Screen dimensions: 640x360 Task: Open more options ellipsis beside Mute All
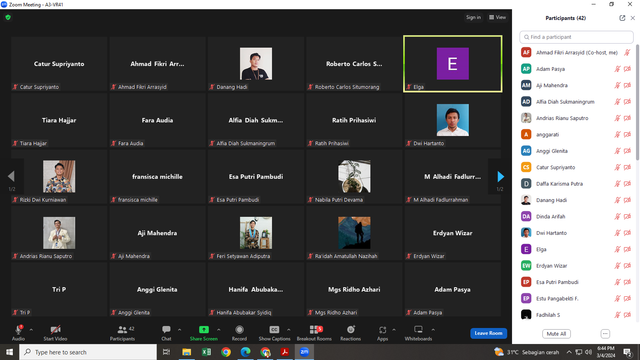605,334
